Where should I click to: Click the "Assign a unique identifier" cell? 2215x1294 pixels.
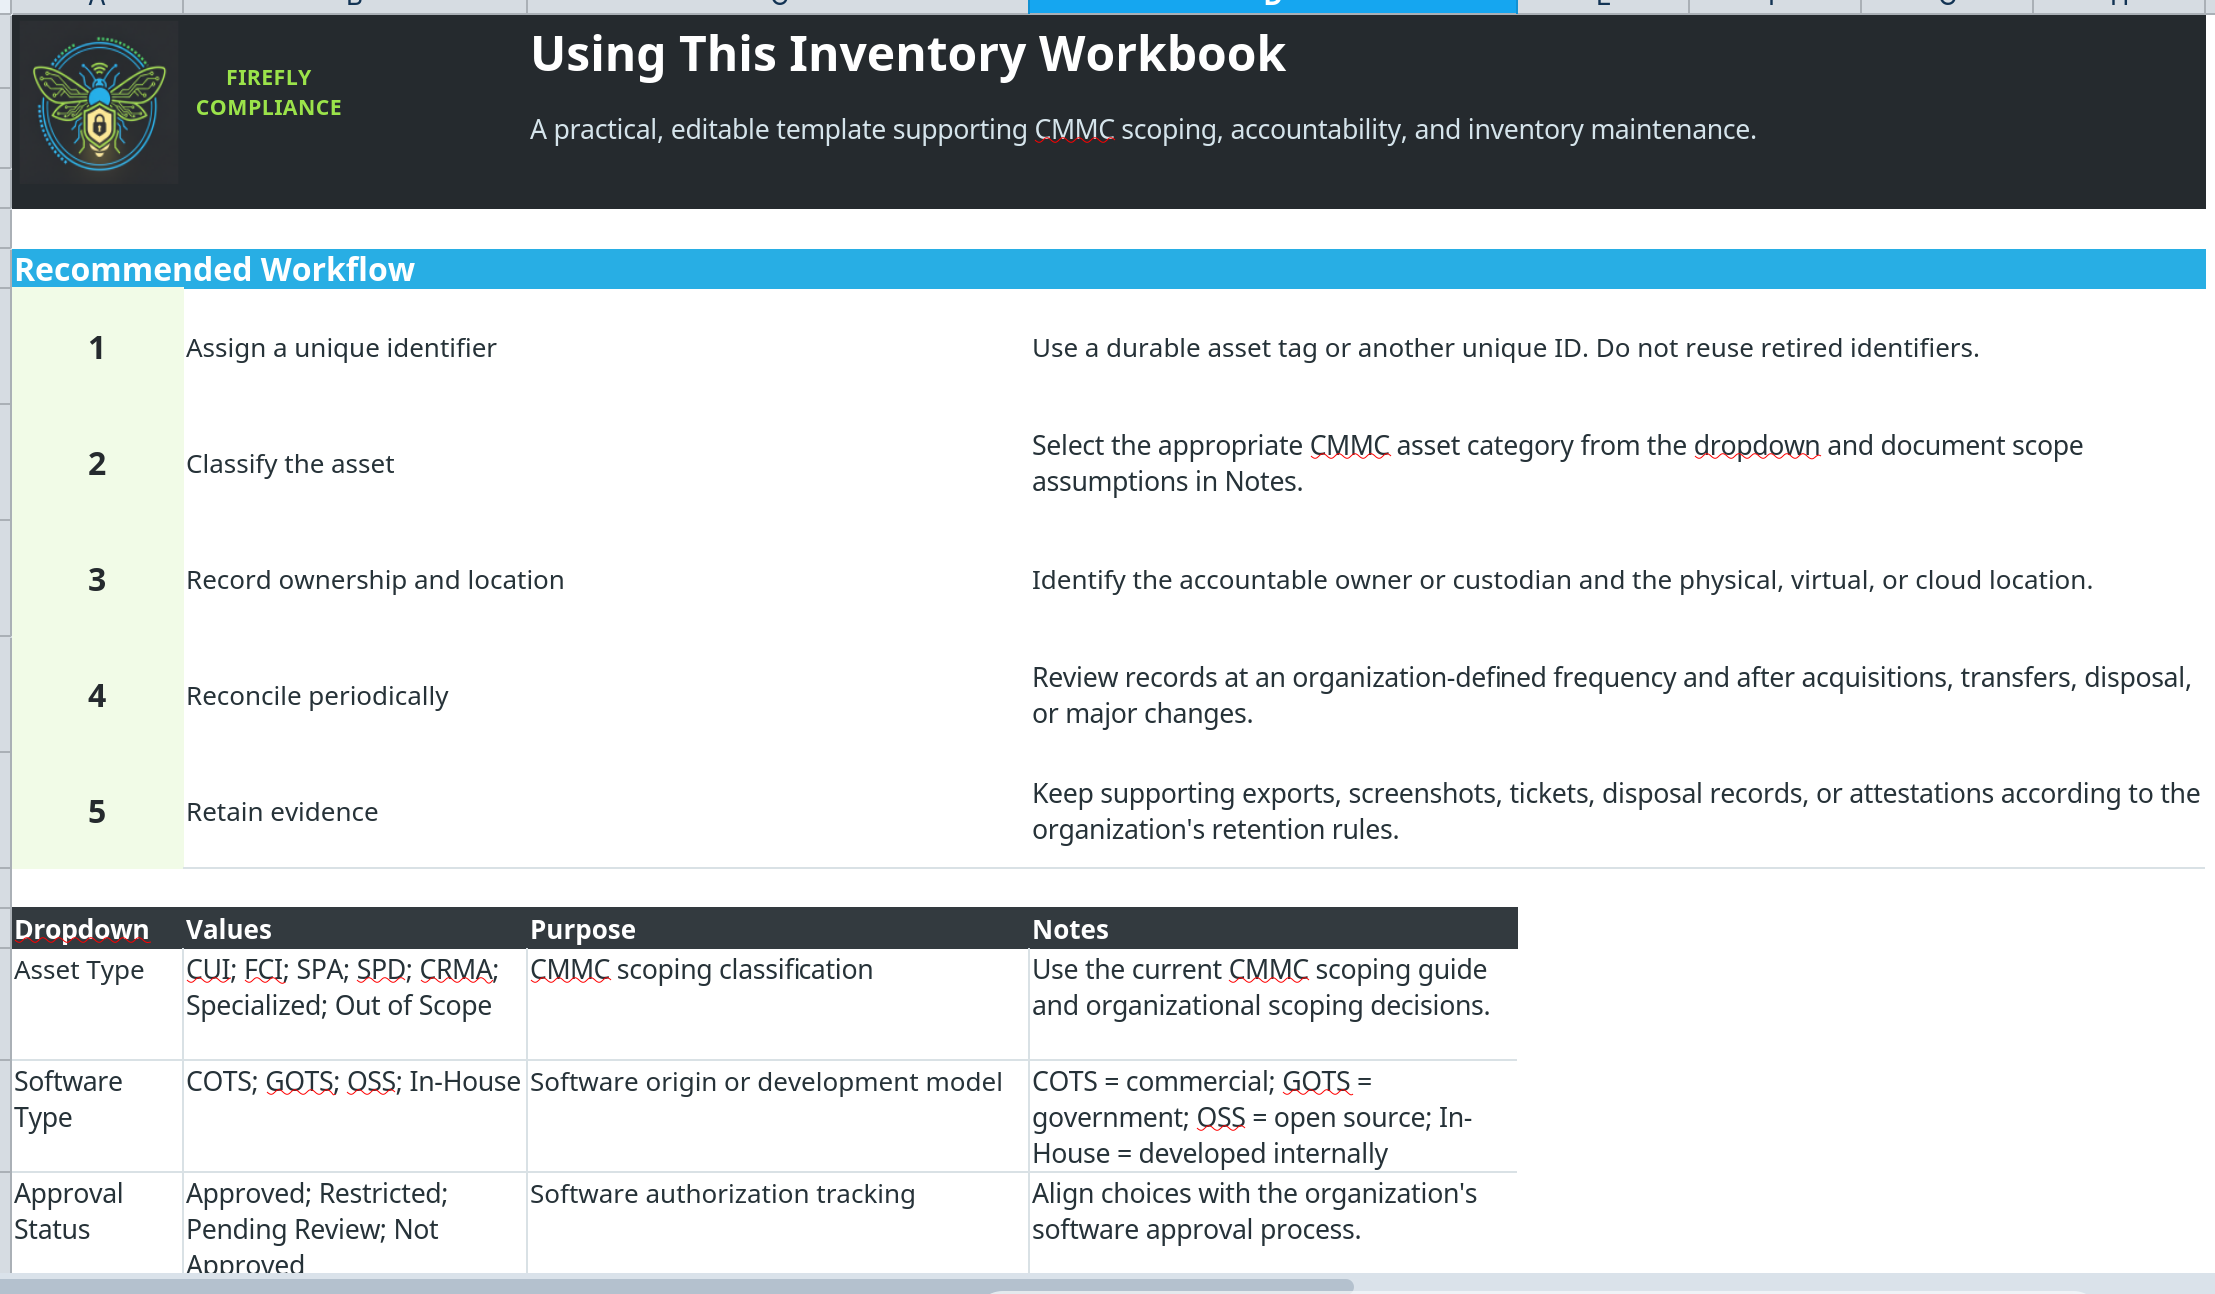(606, 348)
